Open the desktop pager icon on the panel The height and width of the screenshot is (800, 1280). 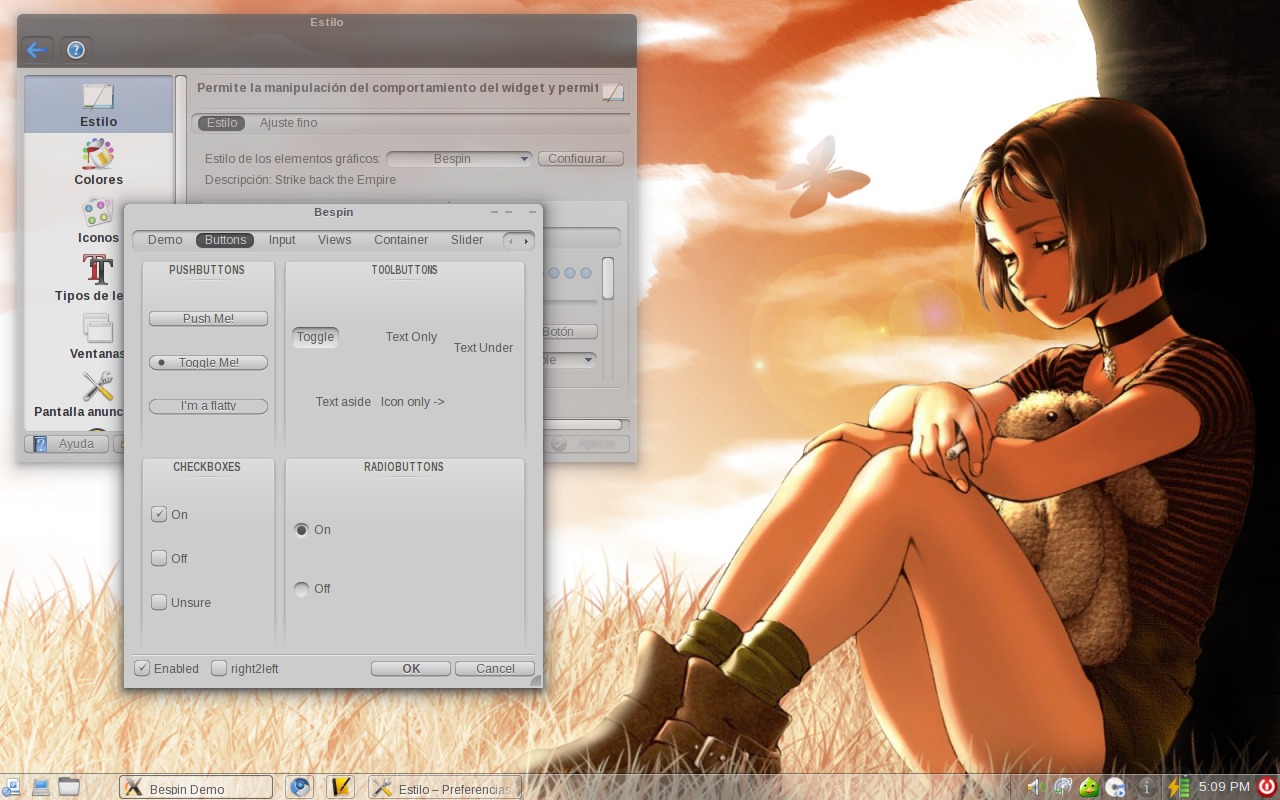(11, 787)
